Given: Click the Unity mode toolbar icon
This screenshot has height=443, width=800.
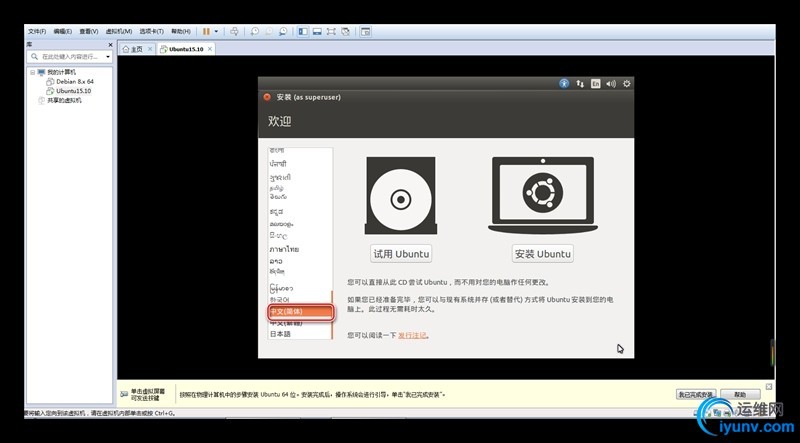Looking at the screenshot, I should pyautogui.click(x=345, y=32).
